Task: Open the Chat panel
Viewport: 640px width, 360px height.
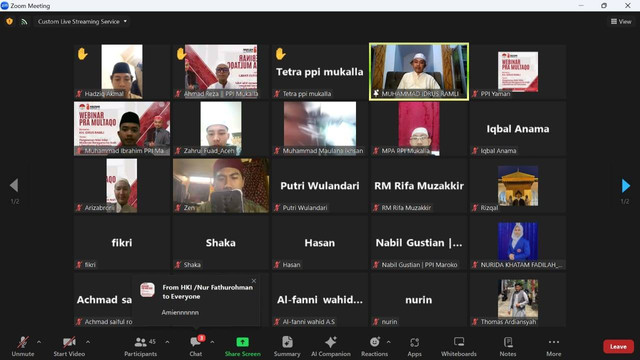Action: [196, 346]
